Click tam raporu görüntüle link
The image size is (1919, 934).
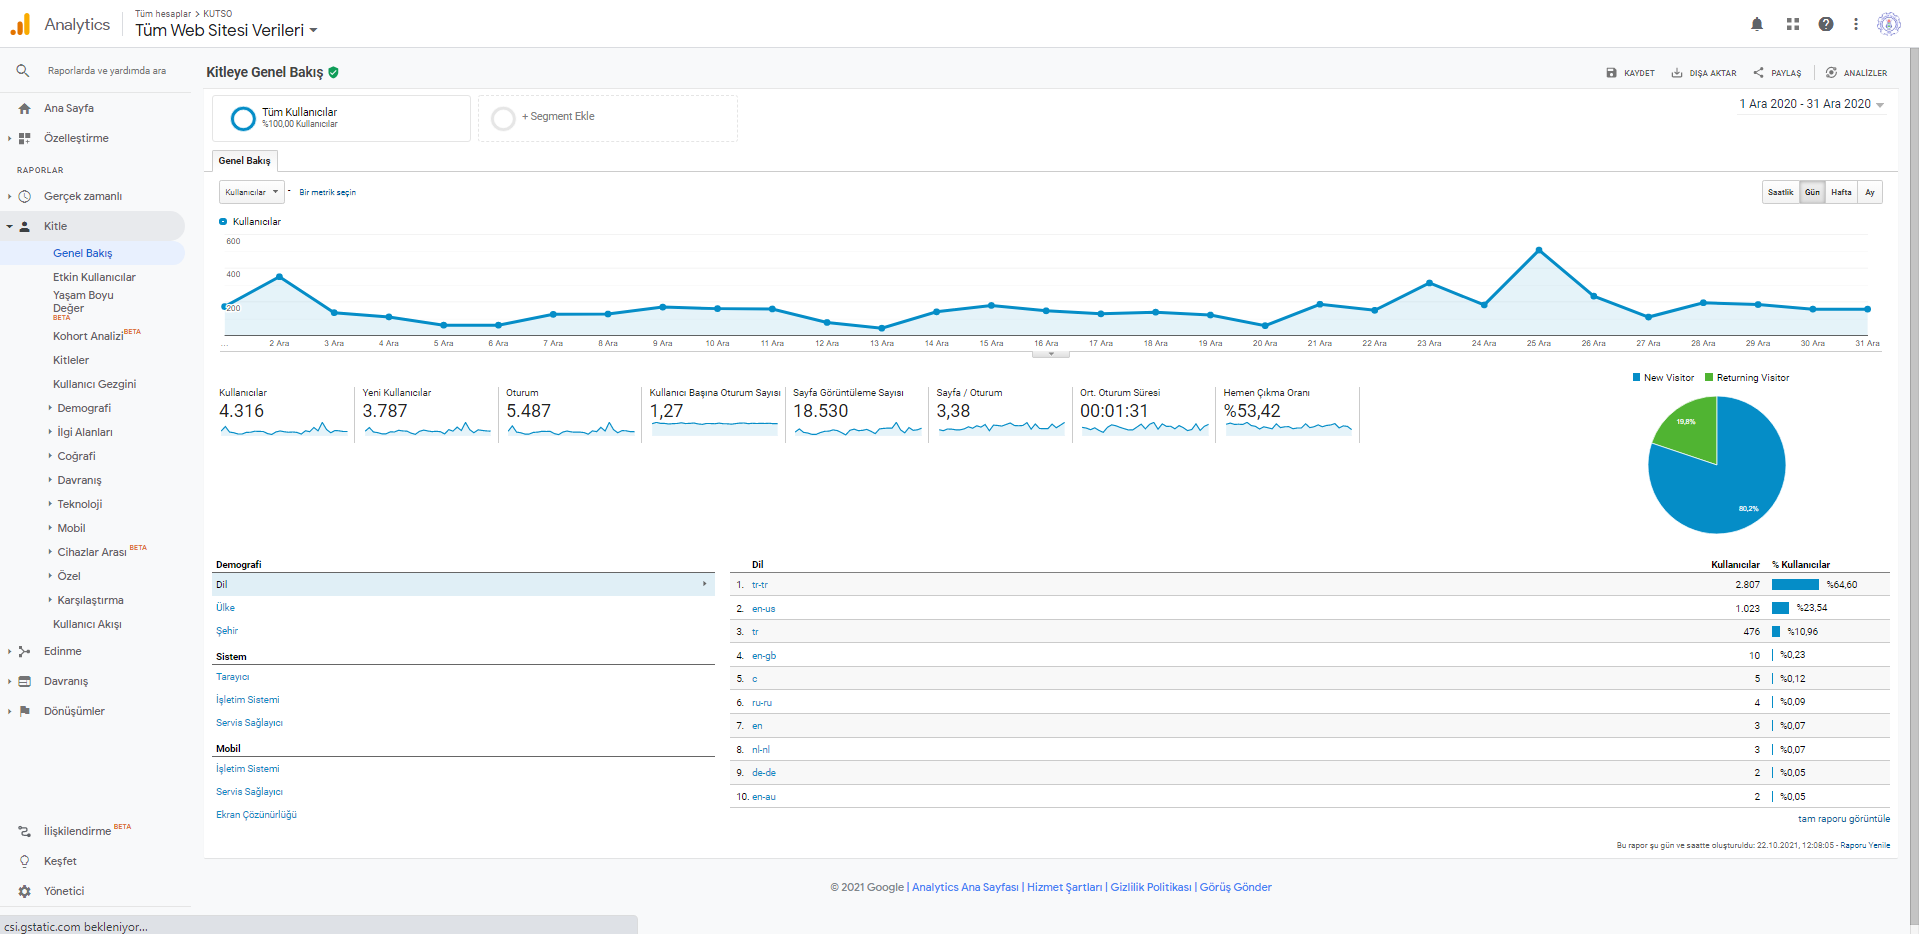coord(1843,819)
